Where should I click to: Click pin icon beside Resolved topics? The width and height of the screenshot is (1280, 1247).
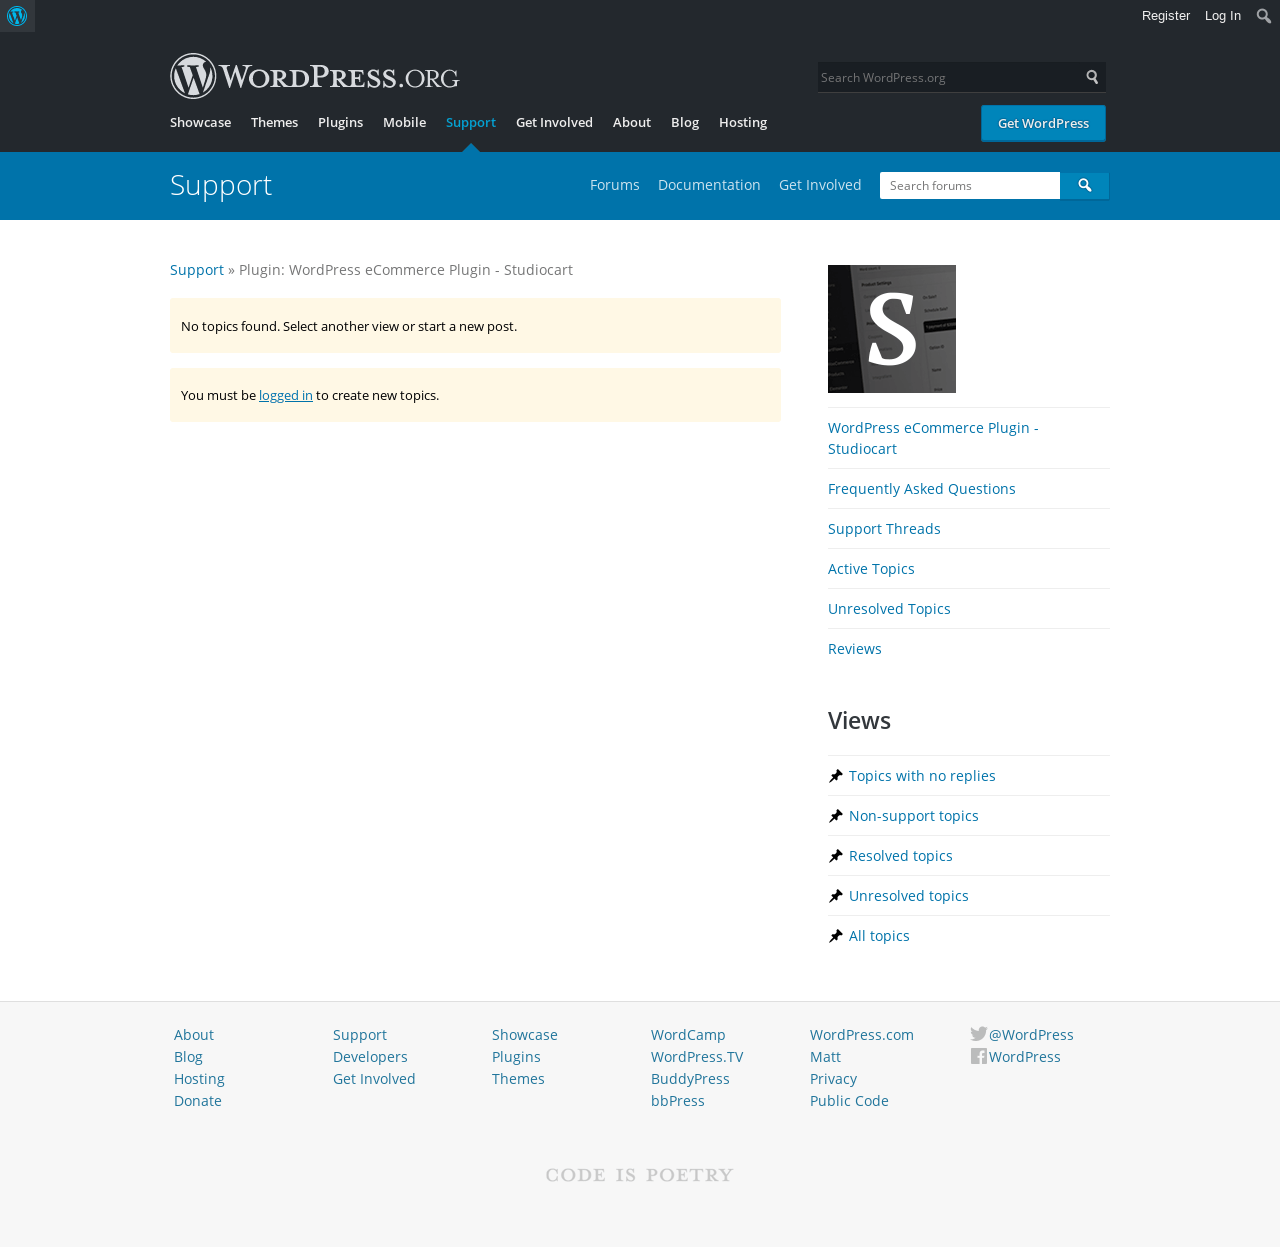[x=836, y=856]
